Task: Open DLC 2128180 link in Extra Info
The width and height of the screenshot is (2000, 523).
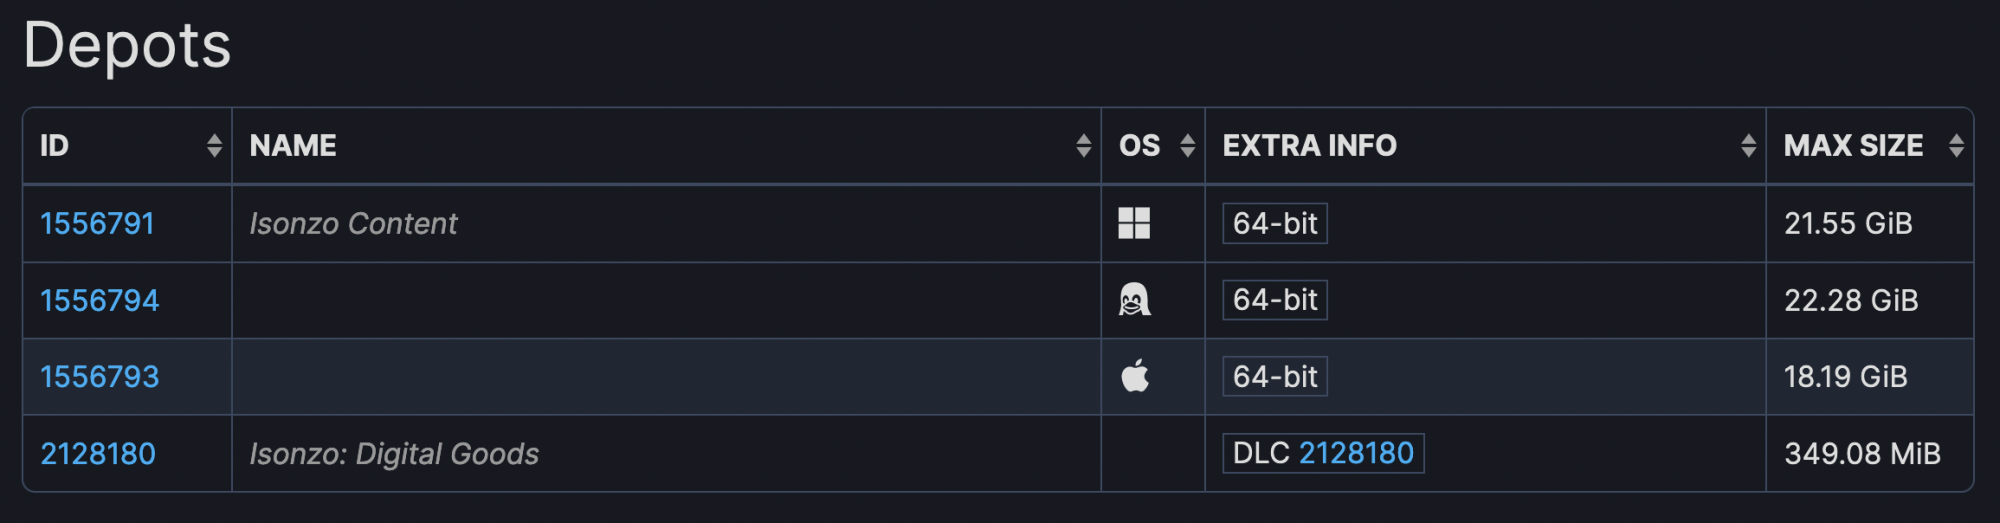Action: pos(1356,453)
